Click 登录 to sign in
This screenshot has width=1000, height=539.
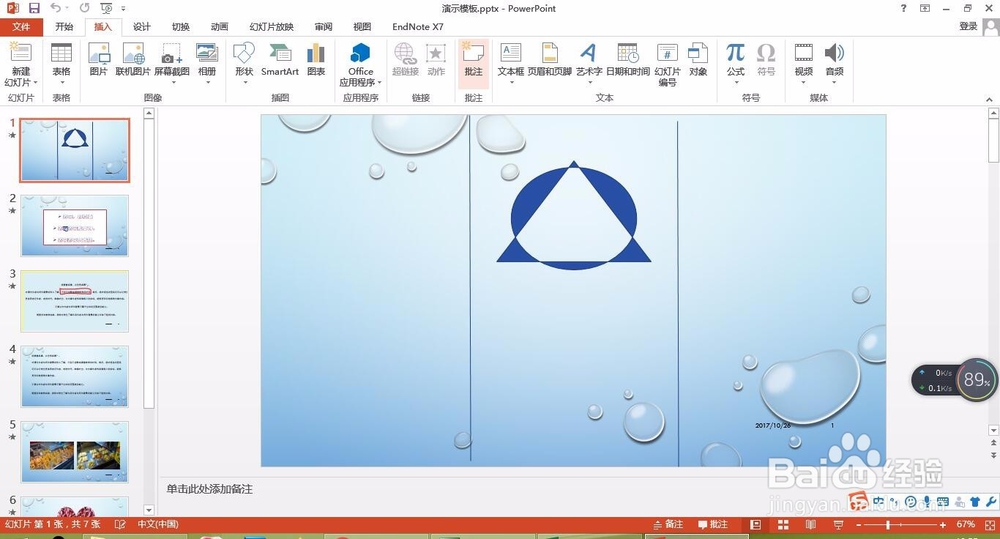[968, 26]
